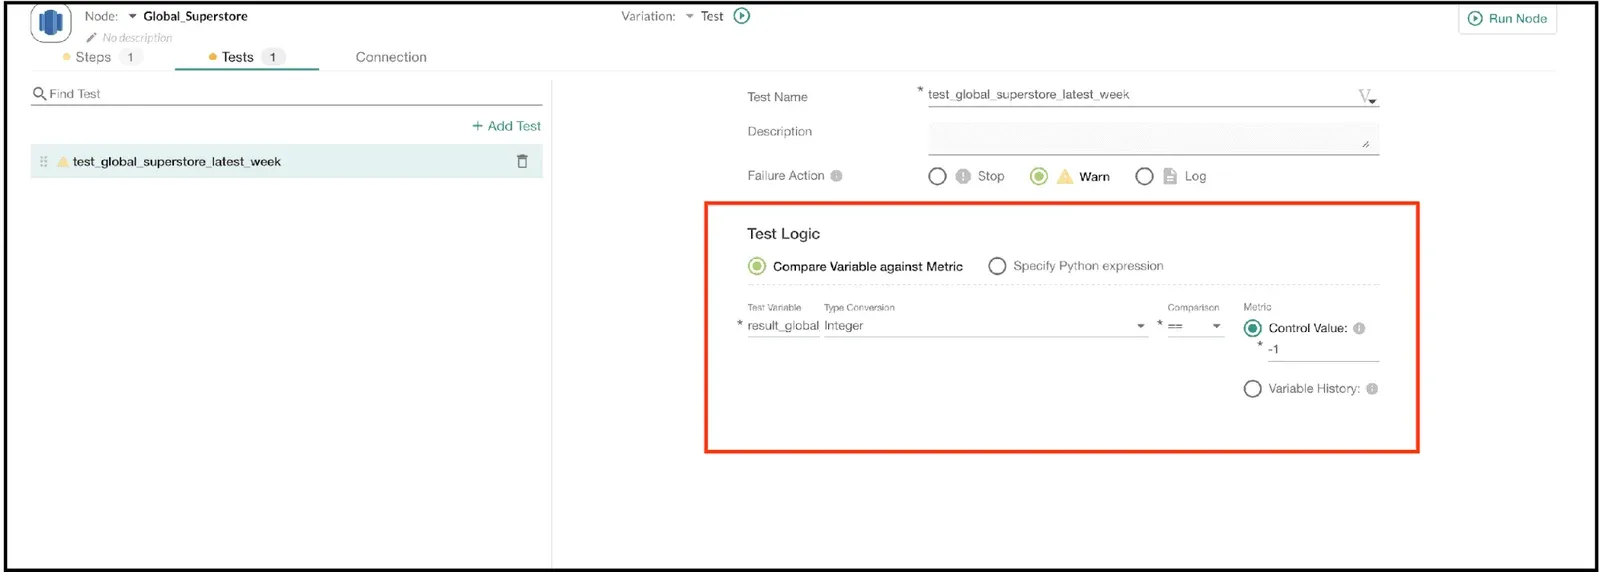Image resolution: width=1600 pixels, height=572 pixels.
Task: Click the info icon beside Control Value
Action: pos(1359,328)
